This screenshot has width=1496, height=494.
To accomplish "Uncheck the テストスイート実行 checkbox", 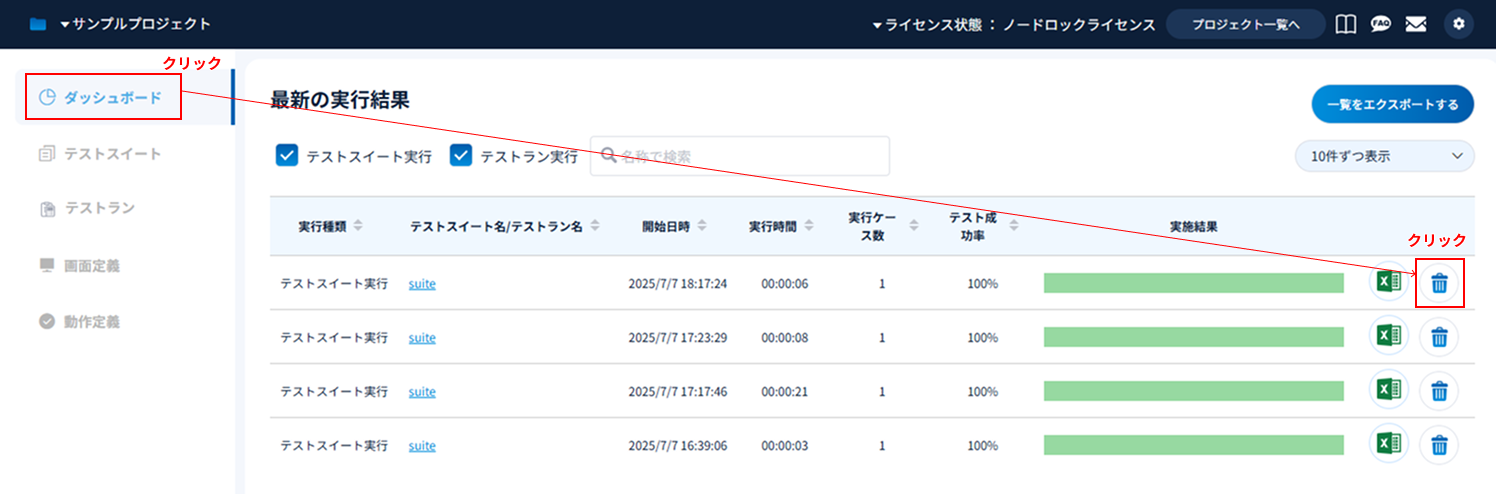I will [x=287, y=156].
